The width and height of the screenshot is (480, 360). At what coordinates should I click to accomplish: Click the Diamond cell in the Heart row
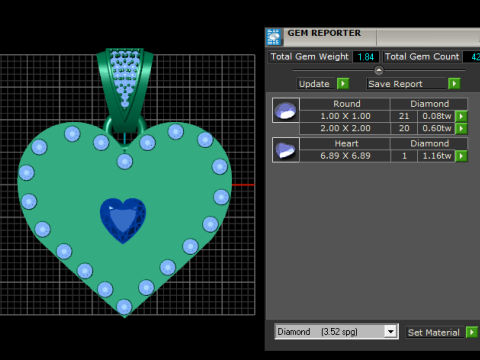tap(429, 144)
